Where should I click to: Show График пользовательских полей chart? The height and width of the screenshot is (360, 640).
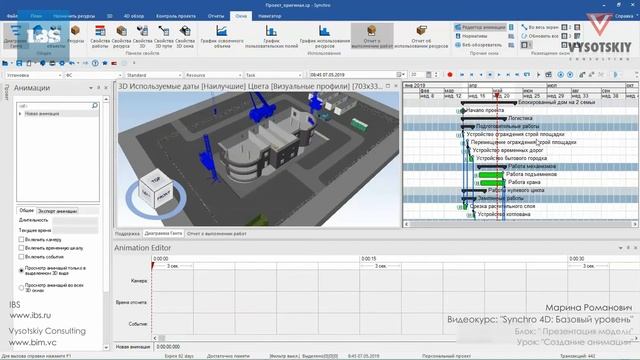click(x=271, y=37)
